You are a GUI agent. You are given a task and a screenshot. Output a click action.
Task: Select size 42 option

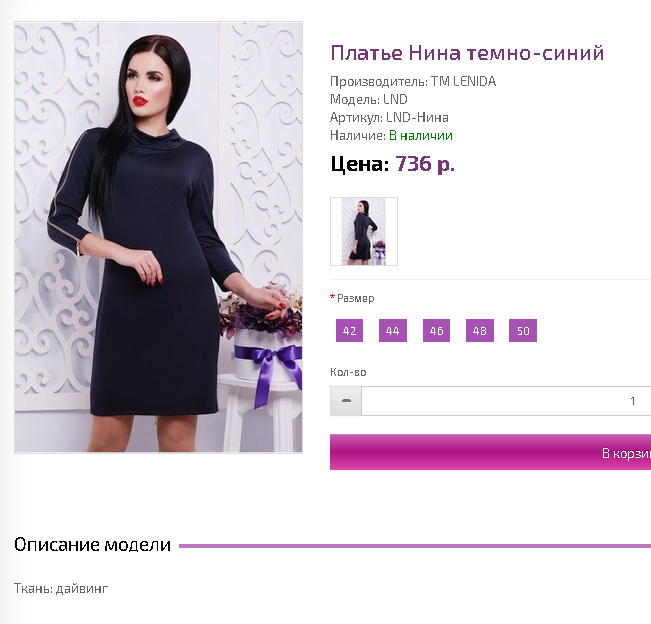pyautogui.click(x=349, y=330)
